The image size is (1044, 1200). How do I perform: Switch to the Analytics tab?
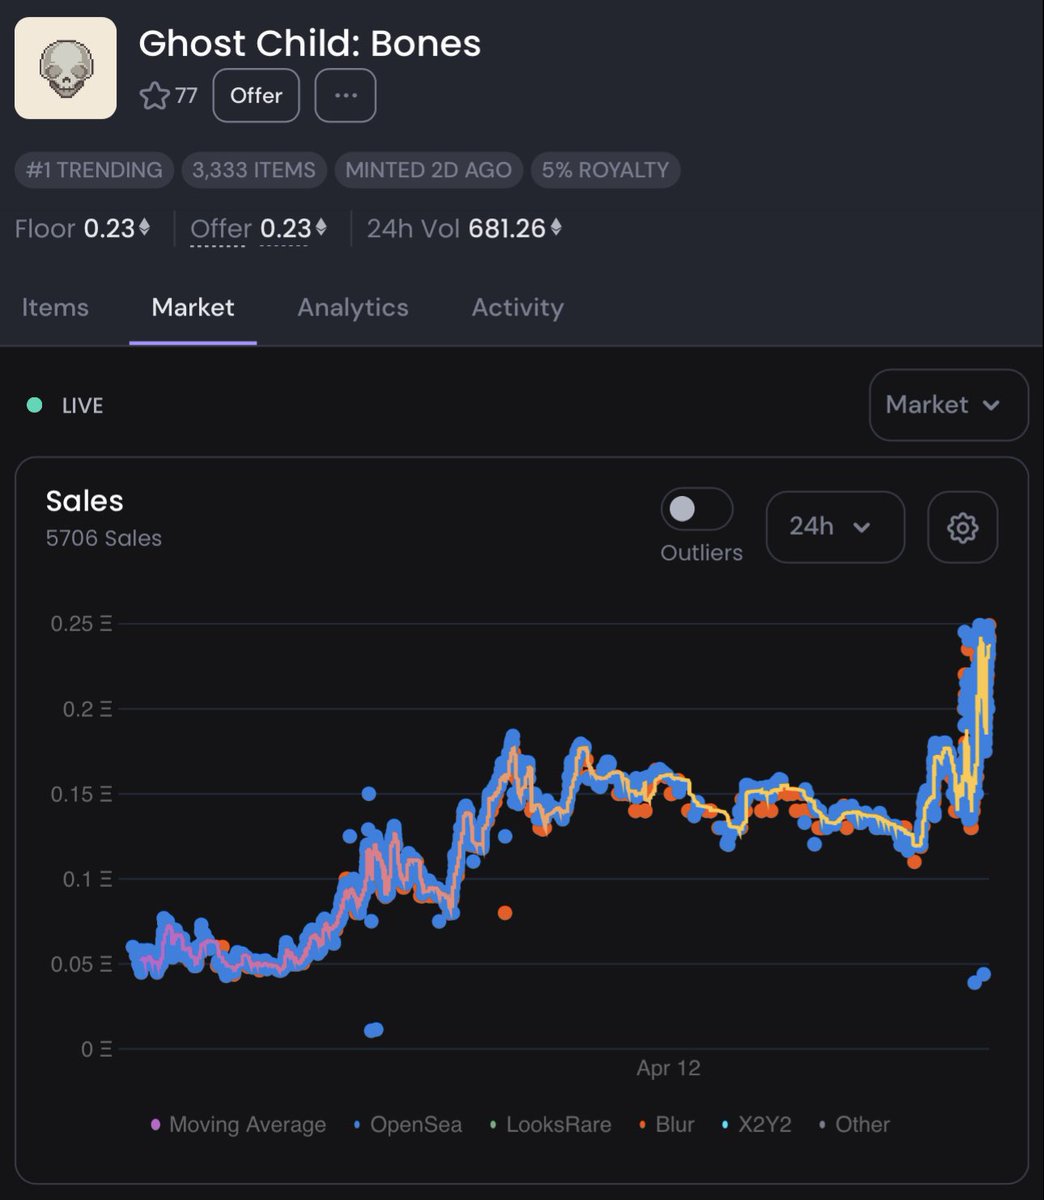point(353,307)
